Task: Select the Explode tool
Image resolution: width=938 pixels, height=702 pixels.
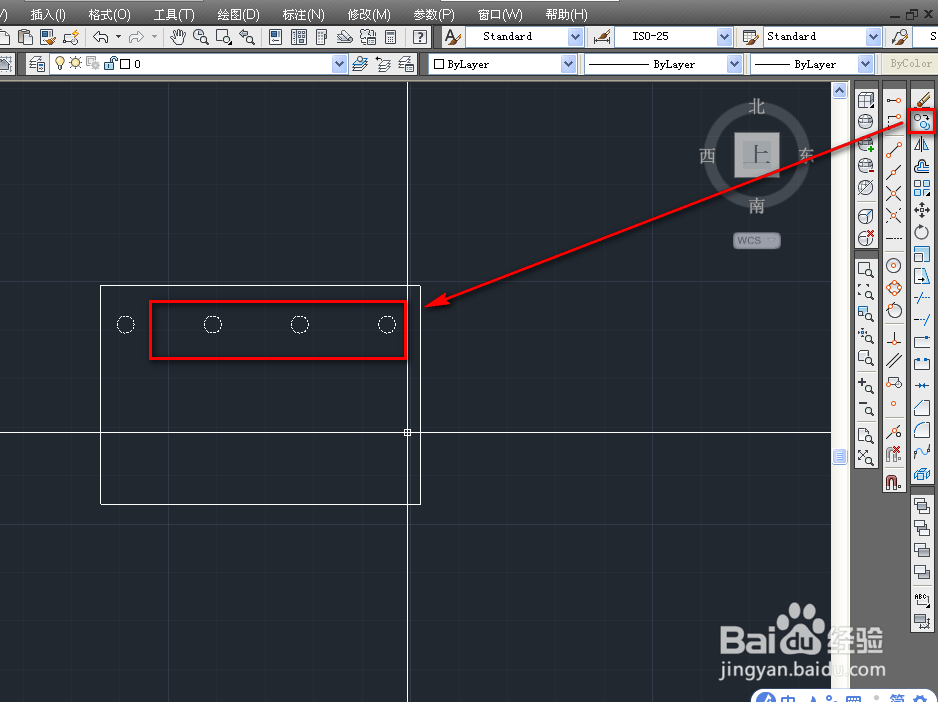Action: pyautogui.click(x=922, y=474)
